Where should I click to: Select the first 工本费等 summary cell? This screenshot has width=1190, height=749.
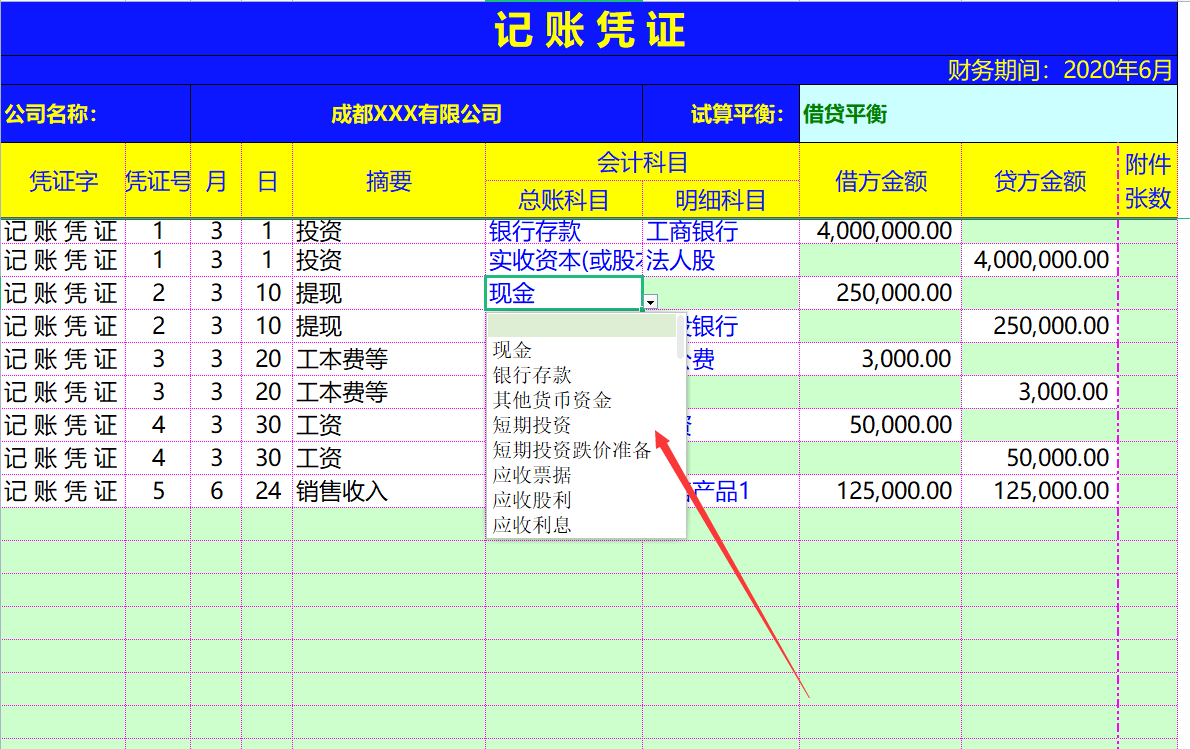coord(389,359)
